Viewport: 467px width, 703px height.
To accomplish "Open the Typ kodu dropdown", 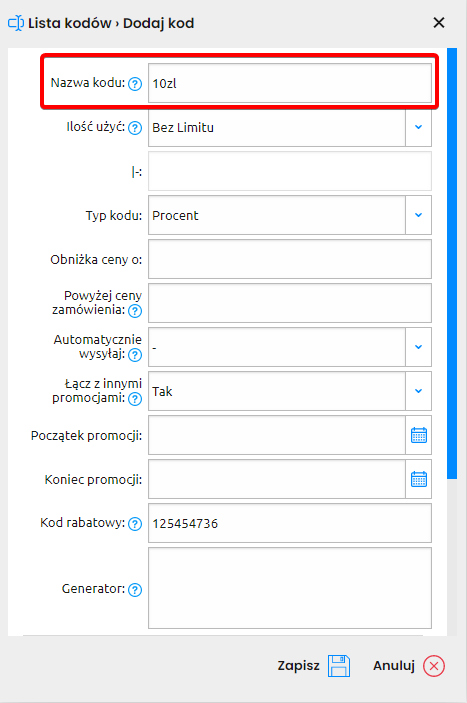I will 419,215.
